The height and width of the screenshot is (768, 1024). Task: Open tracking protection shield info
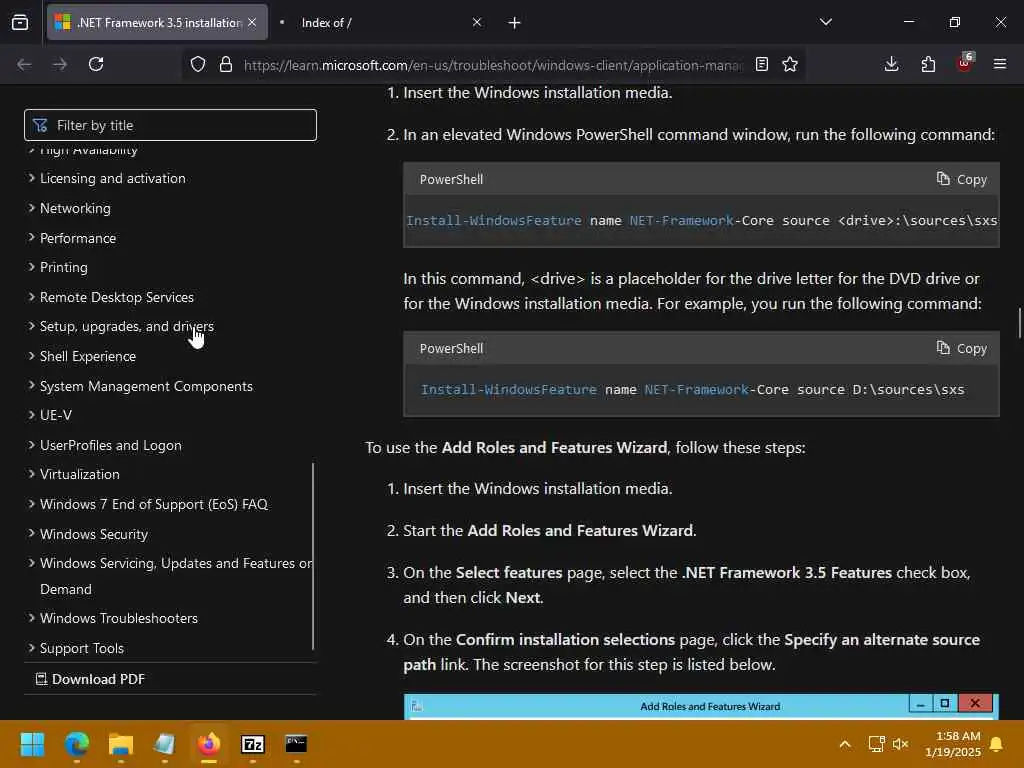click(198, 64)
